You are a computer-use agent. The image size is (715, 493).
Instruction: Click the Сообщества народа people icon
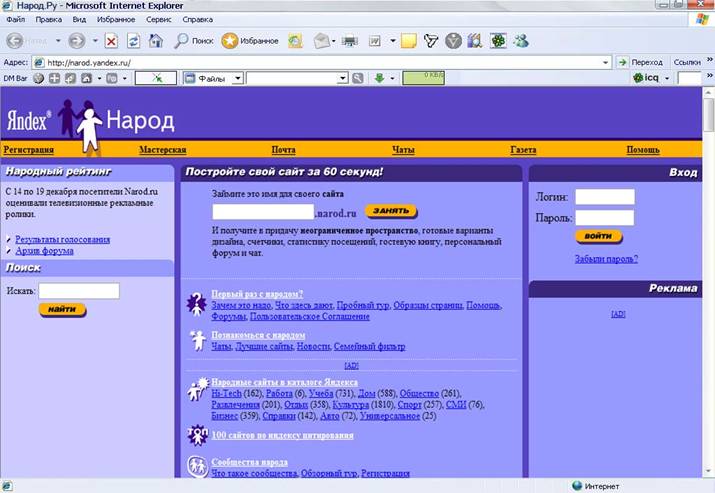[x=198, y=466]
